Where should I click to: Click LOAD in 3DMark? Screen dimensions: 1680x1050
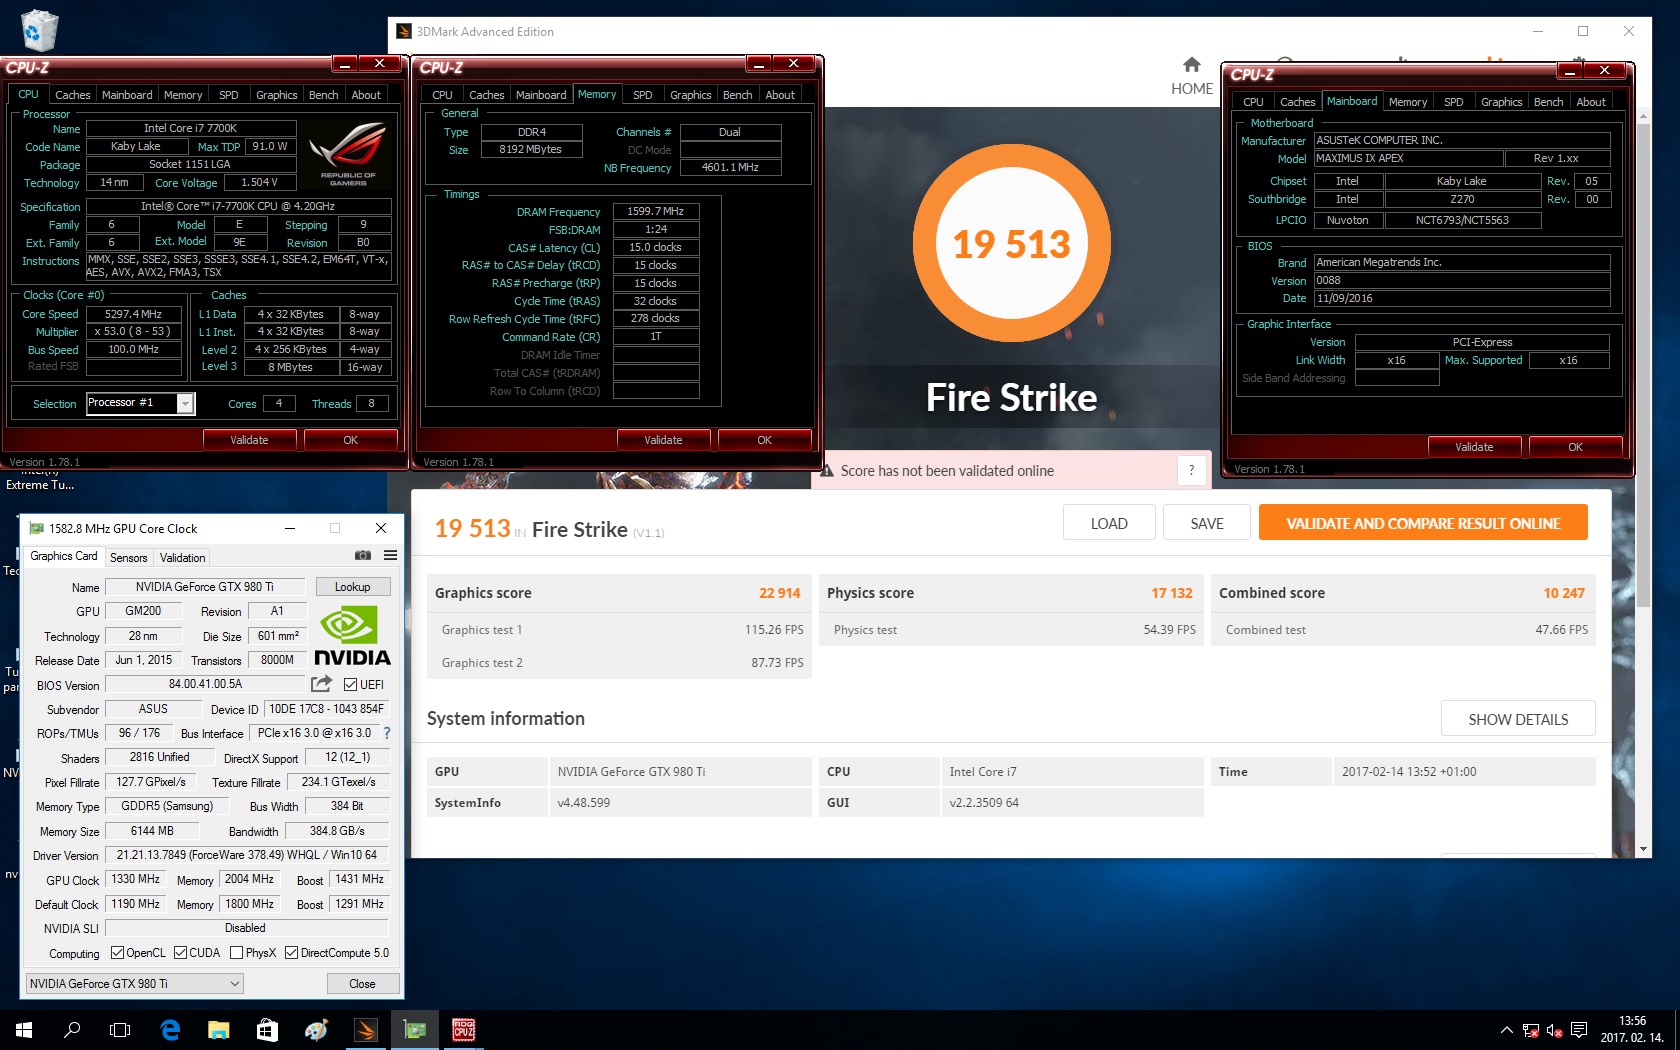pos(1109,523)
